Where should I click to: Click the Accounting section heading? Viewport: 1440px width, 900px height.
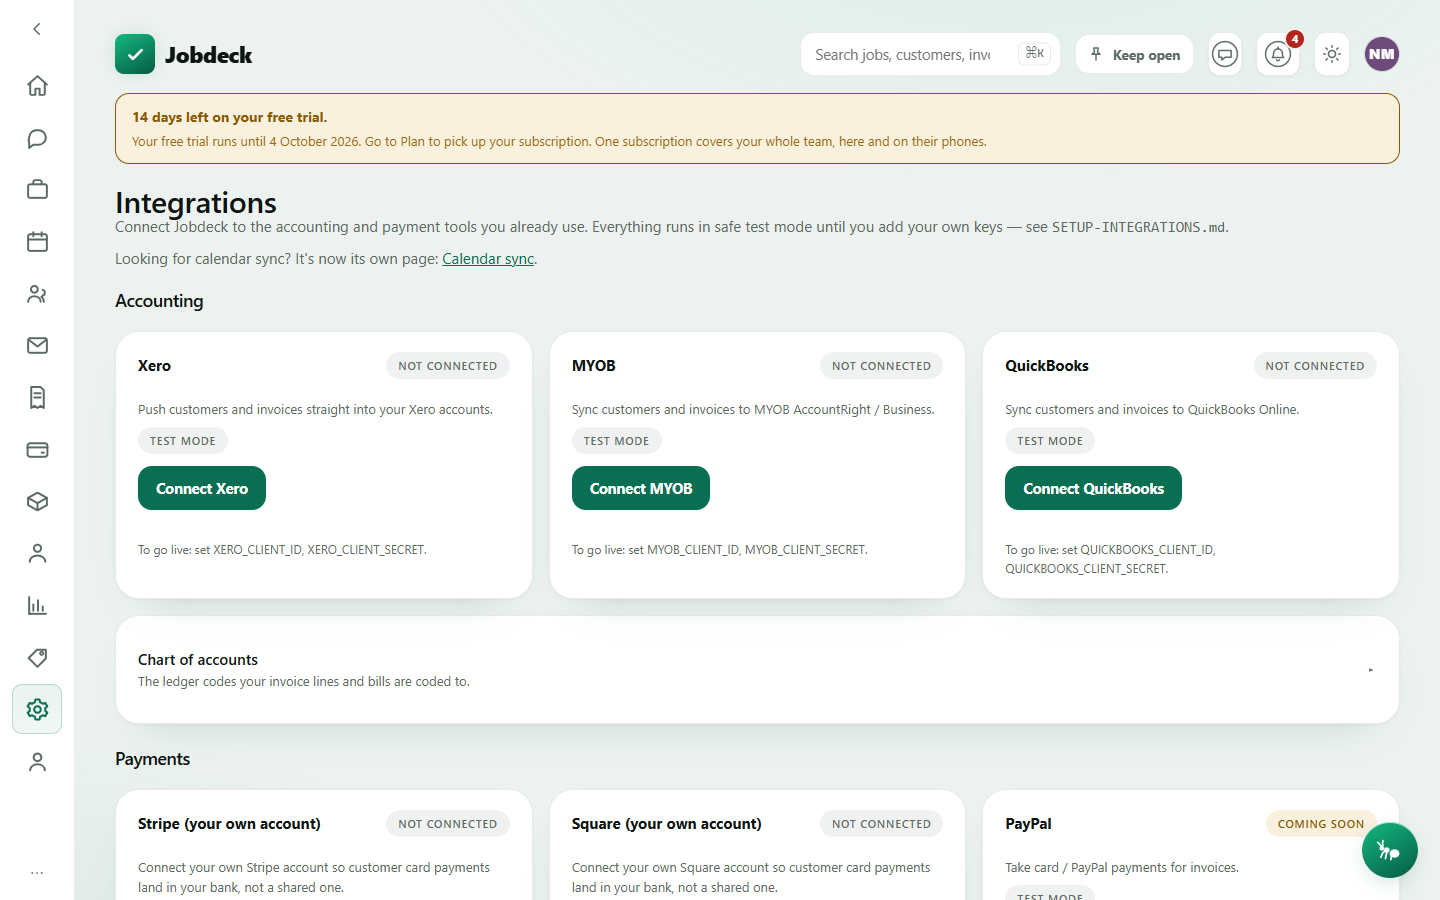(x=159, y=301)
